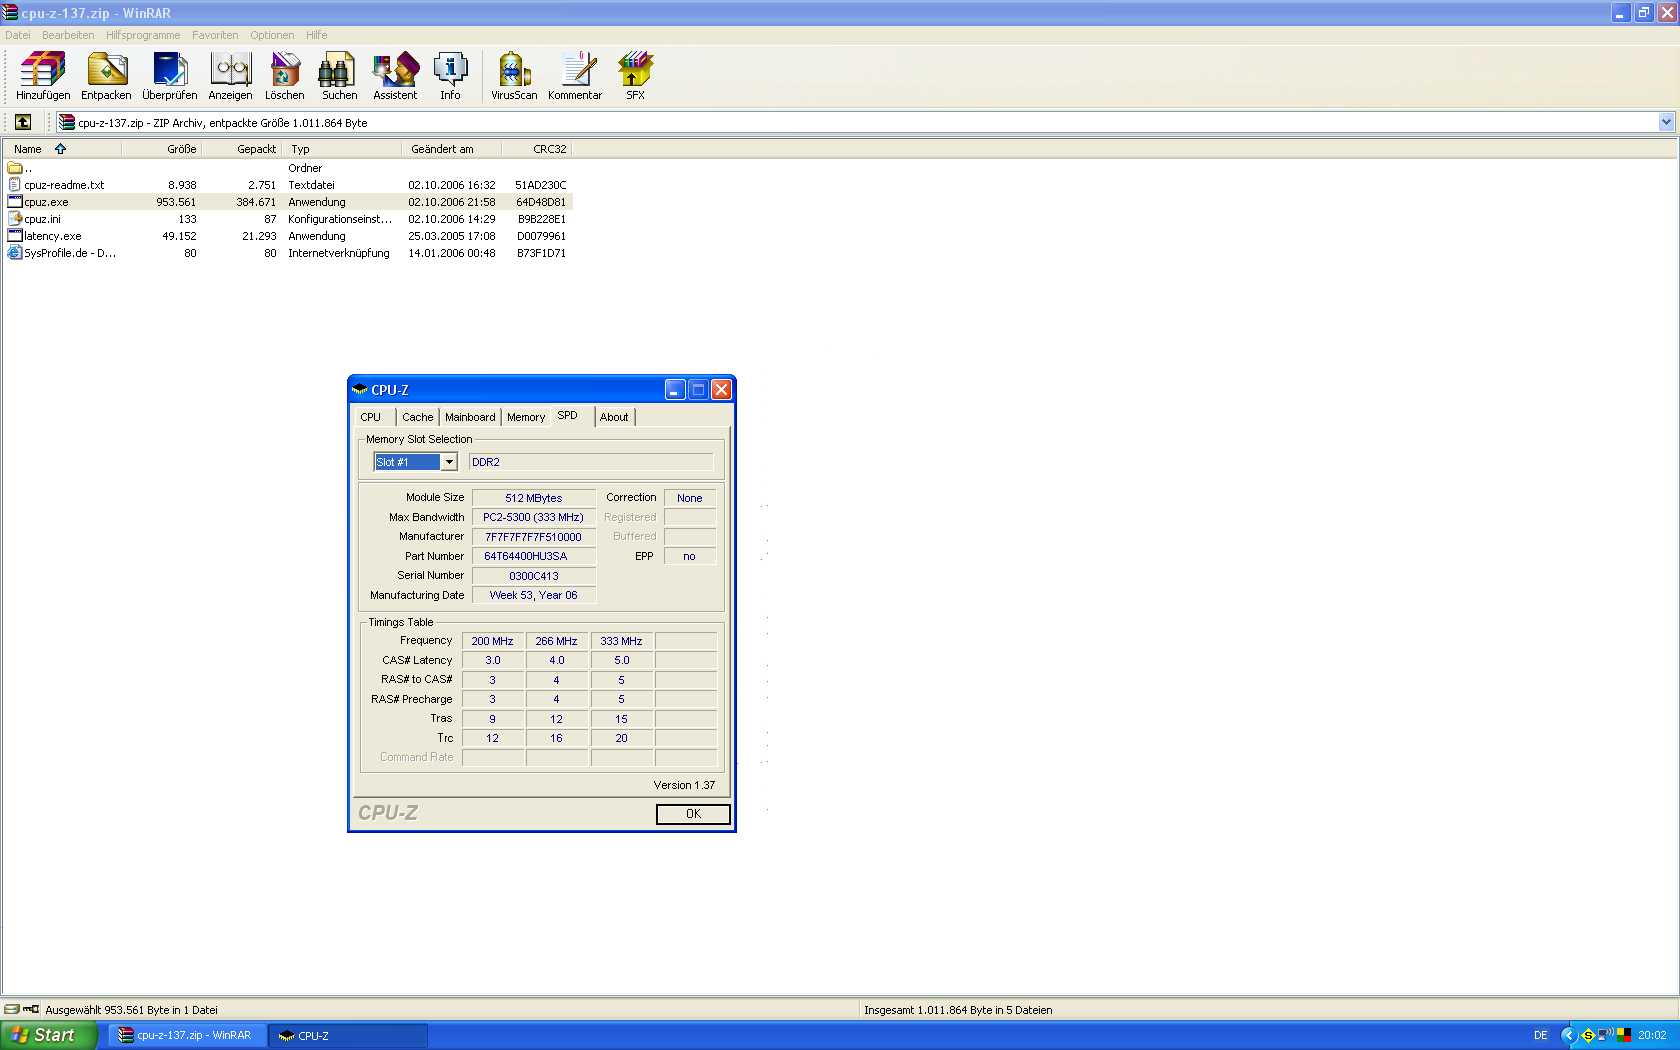The height and width of the screenshot is (1050, 1680).
Task: Select the SysProfile.de shortcut icon
Action: pos(14,253)
